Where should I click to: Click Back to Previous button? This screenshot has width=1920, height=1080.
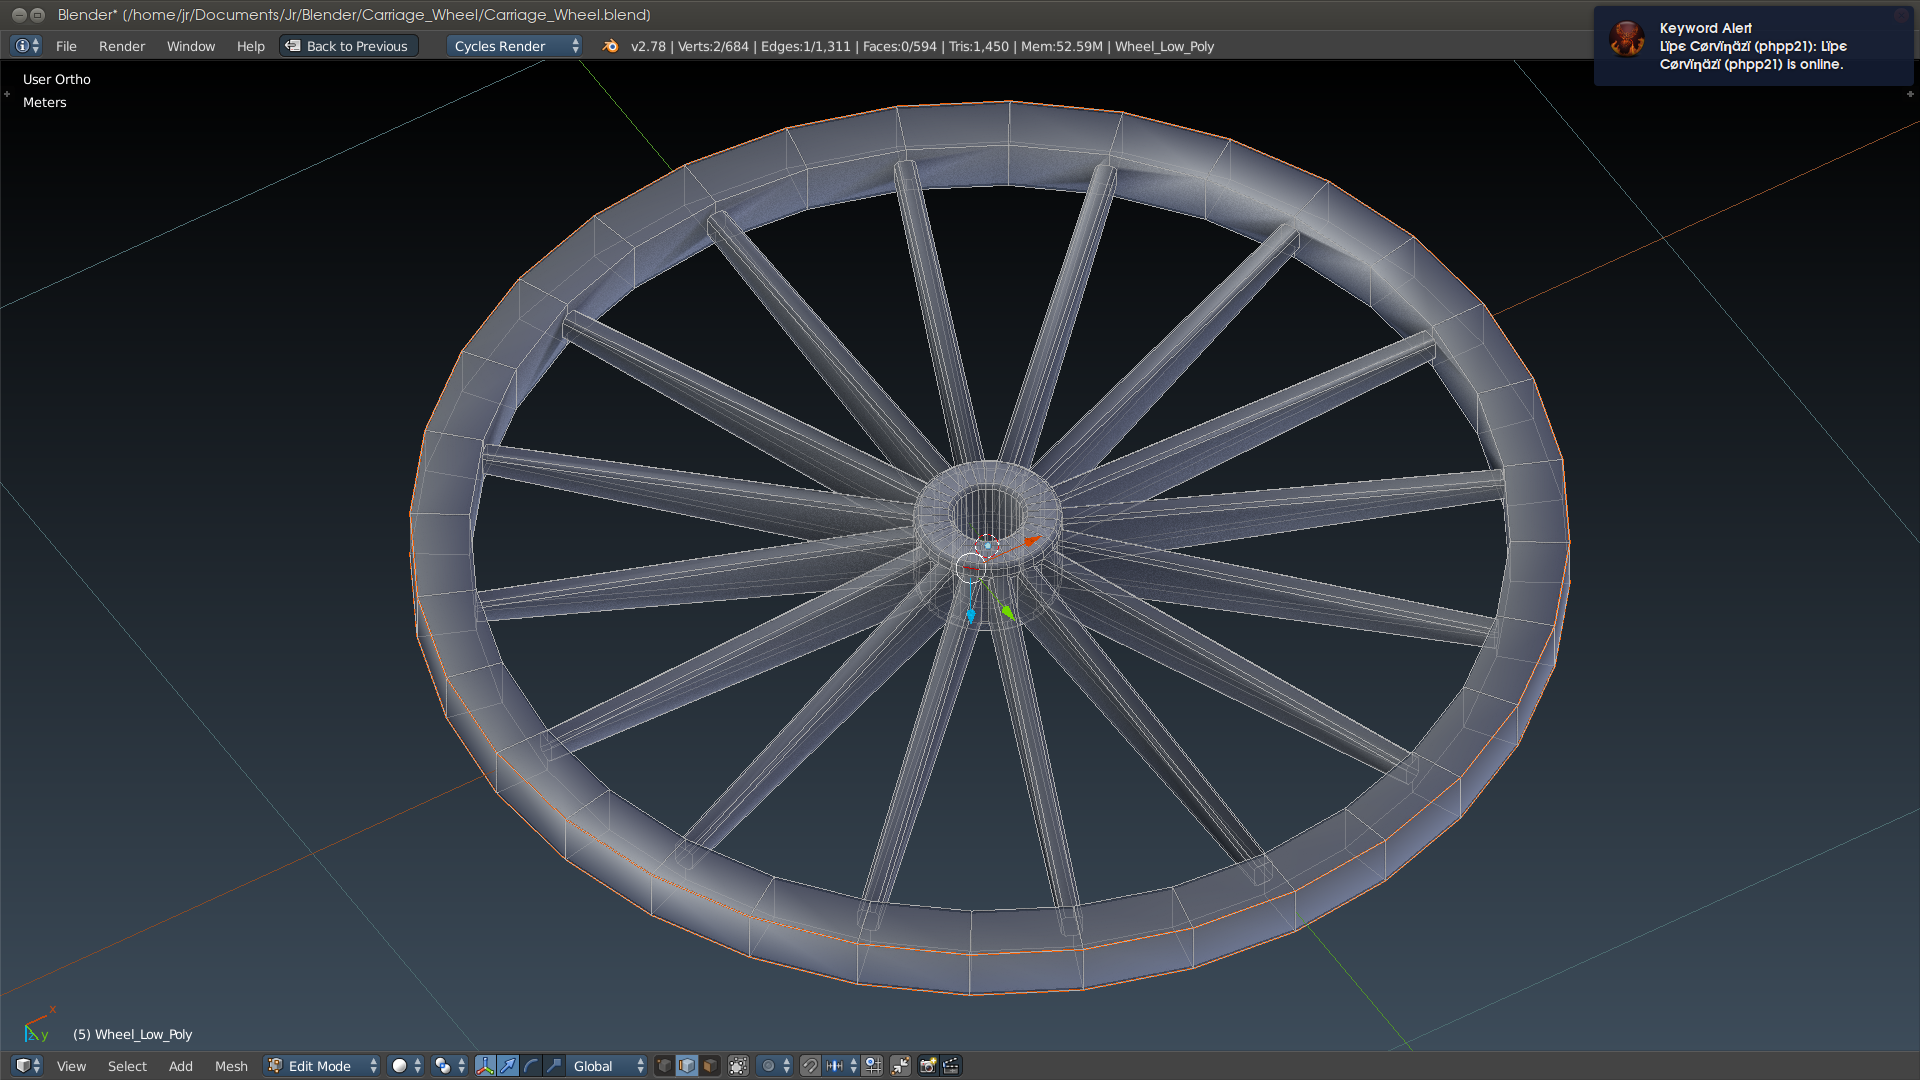pyautogui.click(x=348, y=46)
